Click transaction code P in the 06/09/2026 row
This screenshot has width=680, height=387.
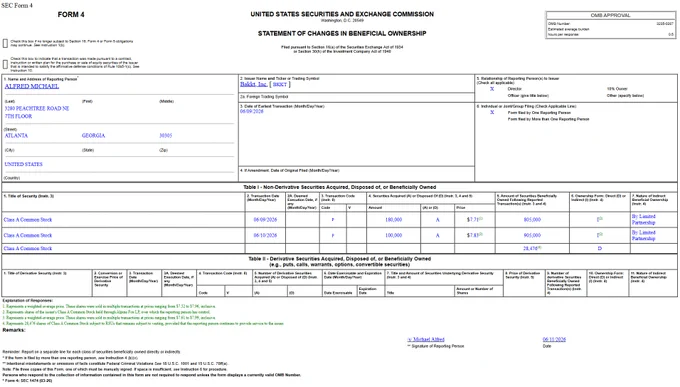point(333,220)
